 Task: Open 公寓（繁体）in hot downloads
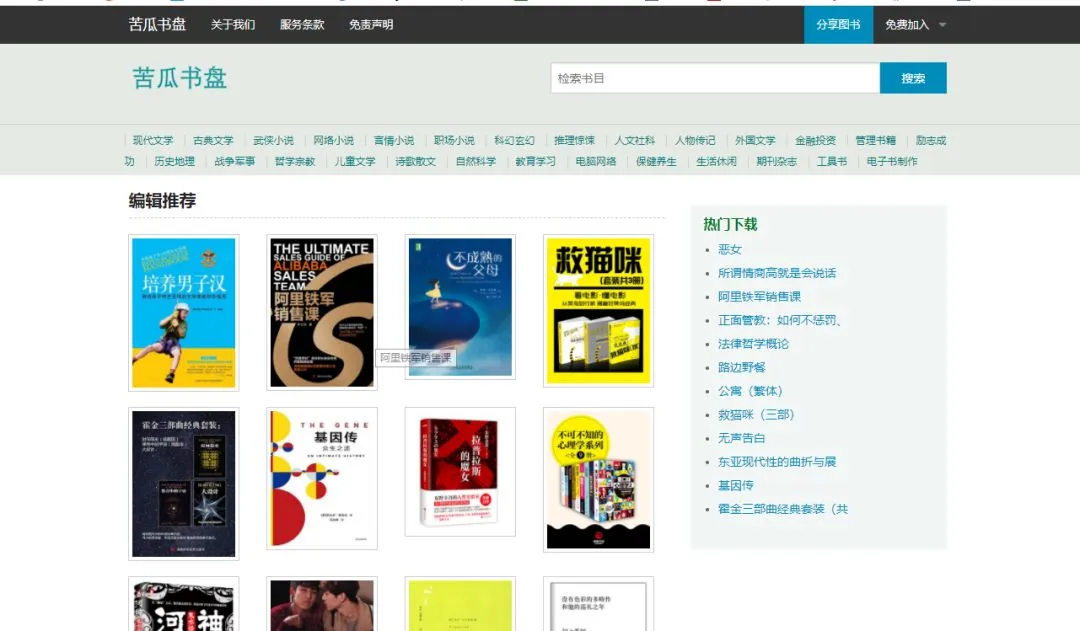coord(750,391)
